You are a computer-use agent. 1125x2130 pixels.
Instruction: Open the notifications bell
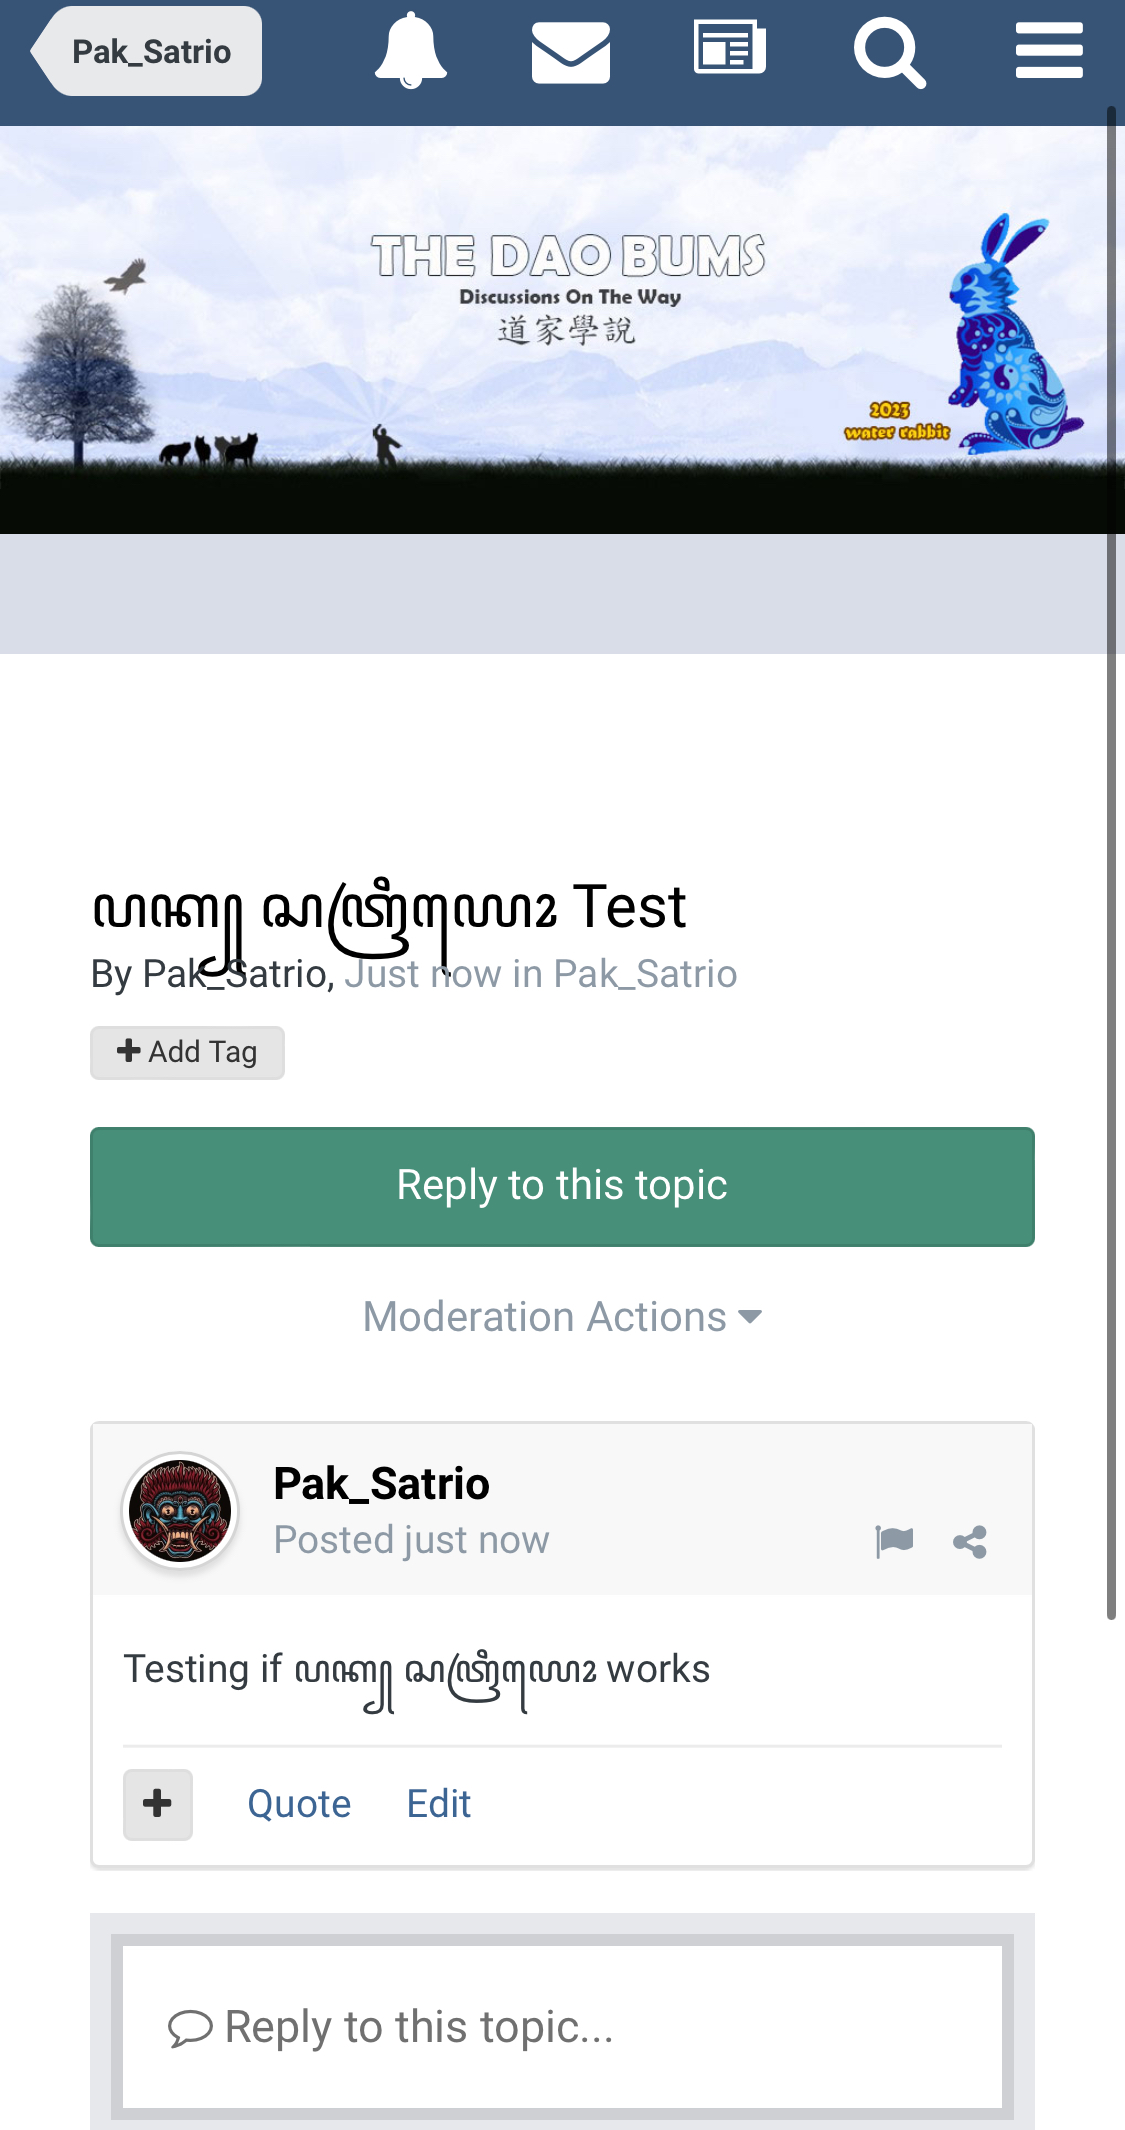(410, 52)
